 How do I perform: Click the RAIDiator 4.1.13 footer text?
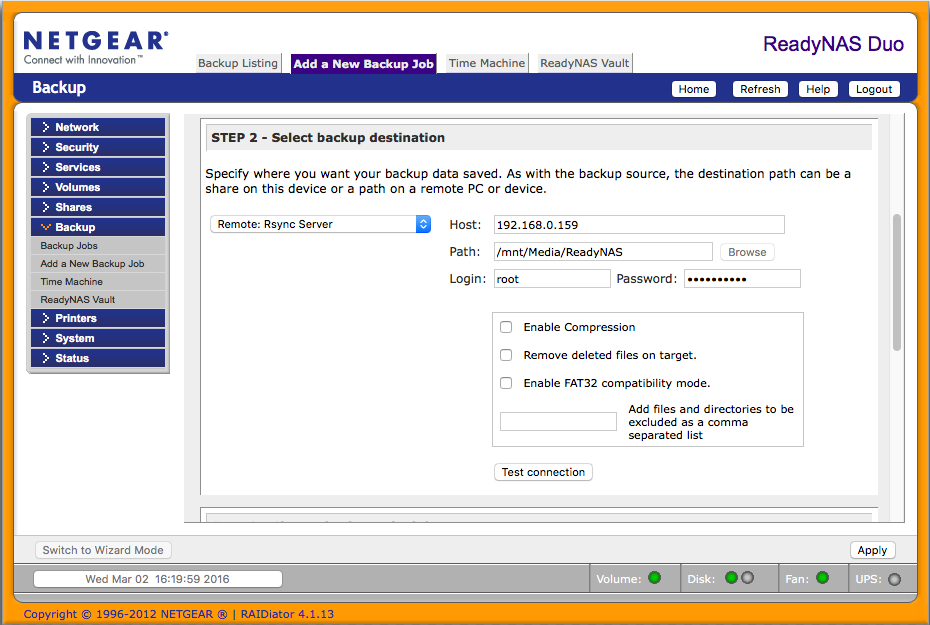point(287,614)
